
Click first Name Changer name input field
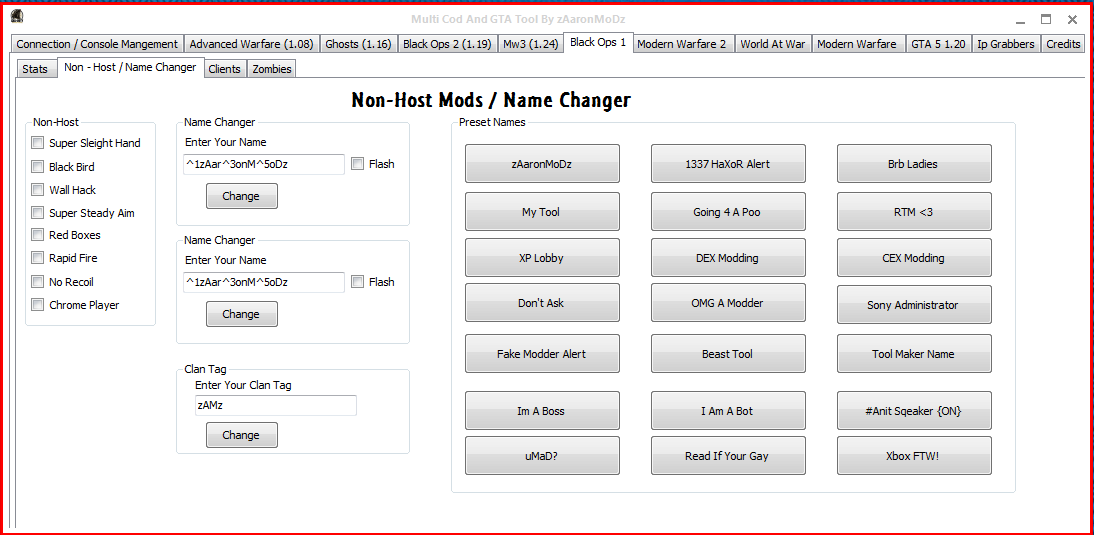coord(263,165)
